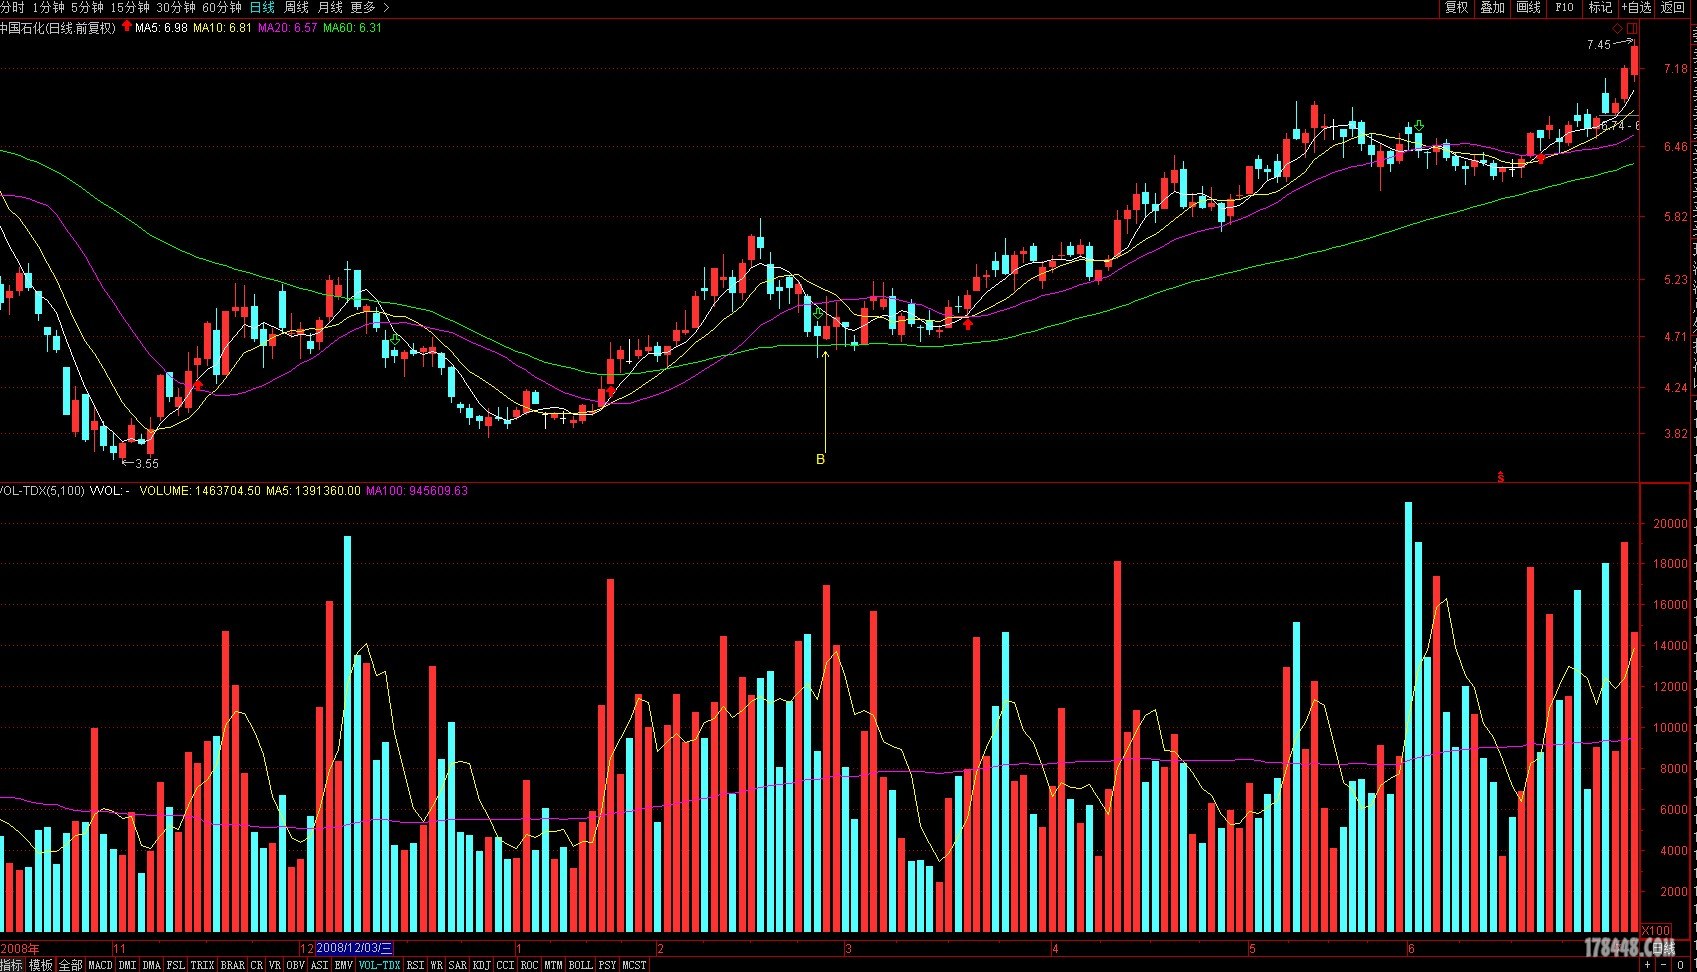Switch to MCST indicator

click(634, 965)
